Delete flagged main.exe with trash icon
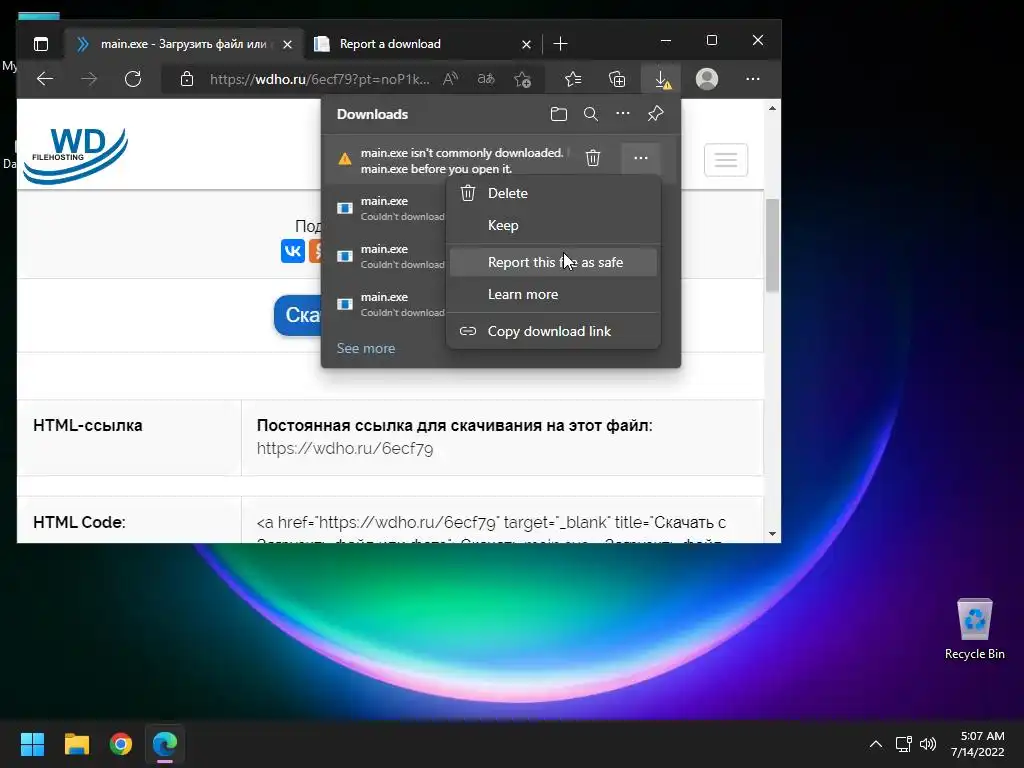This screenshot has width=1024, height=768. [592, 158]
